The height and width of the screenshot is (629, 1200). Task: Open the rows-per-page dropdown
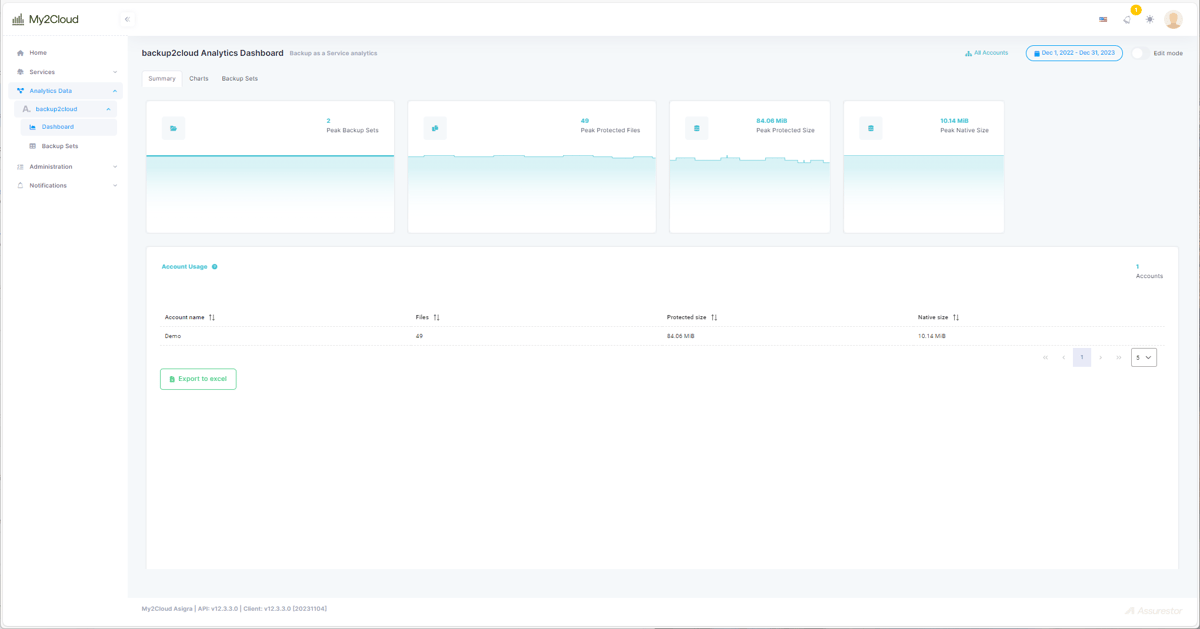coord(1143,357)
